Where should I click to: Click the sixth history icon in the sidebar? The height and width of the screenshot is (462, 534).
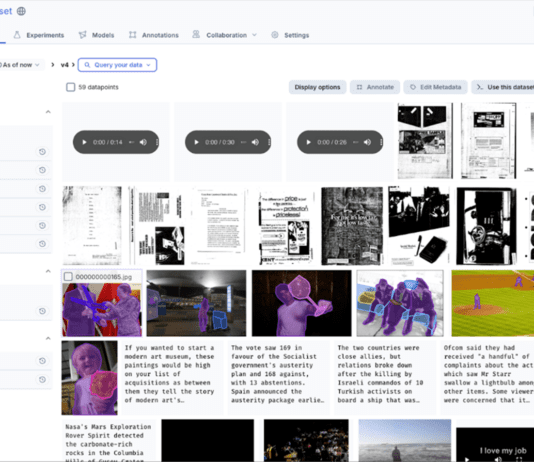[42, 244]
